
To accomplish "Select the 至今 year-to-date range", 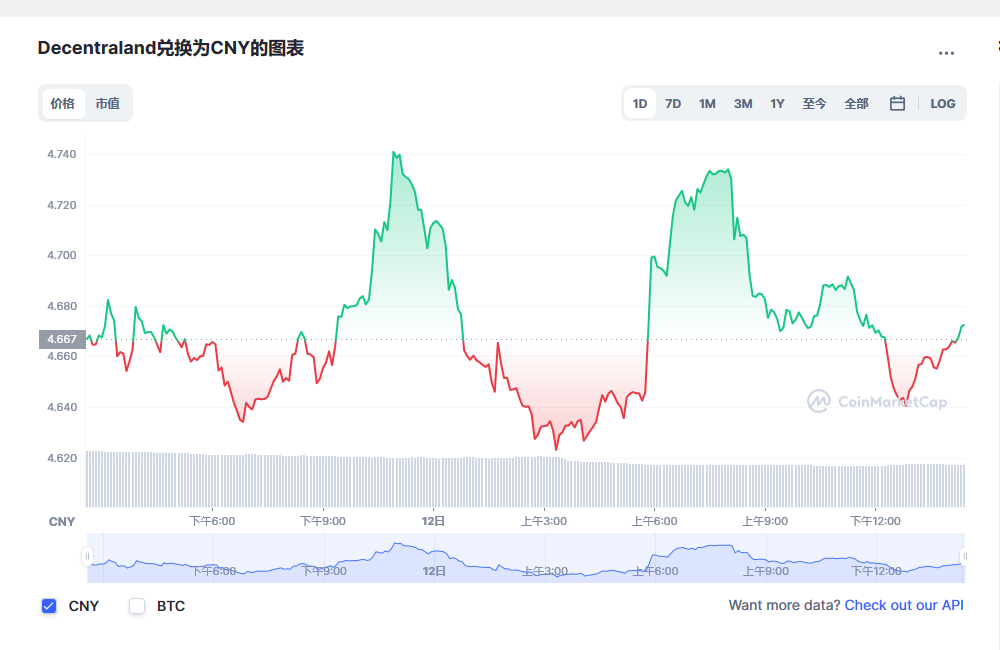I will (x=814, y=103).
